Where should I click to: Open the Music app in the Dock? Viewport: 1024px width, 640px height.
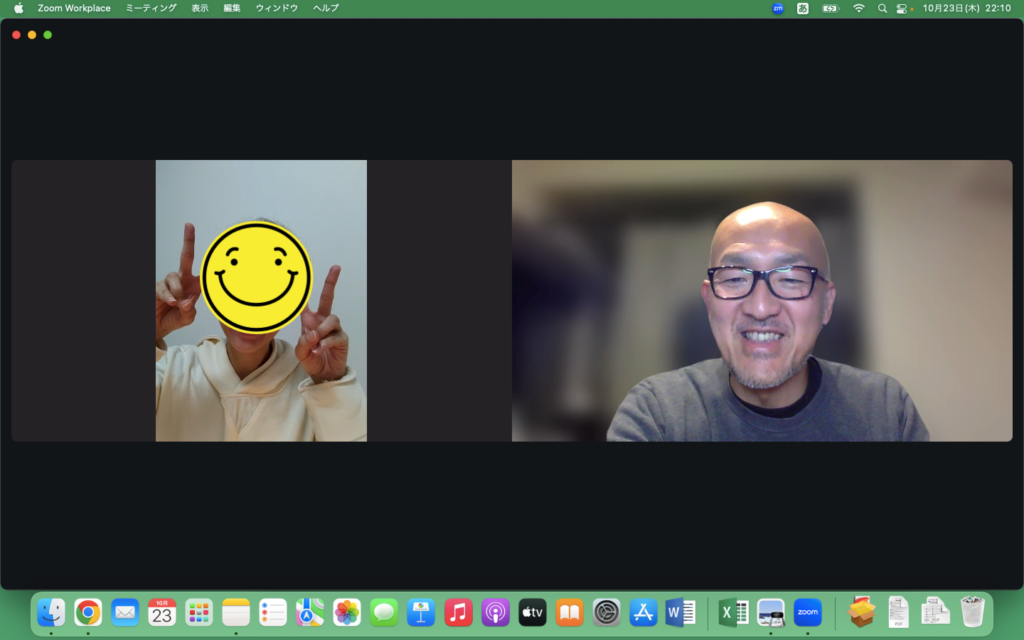(458, 612)
